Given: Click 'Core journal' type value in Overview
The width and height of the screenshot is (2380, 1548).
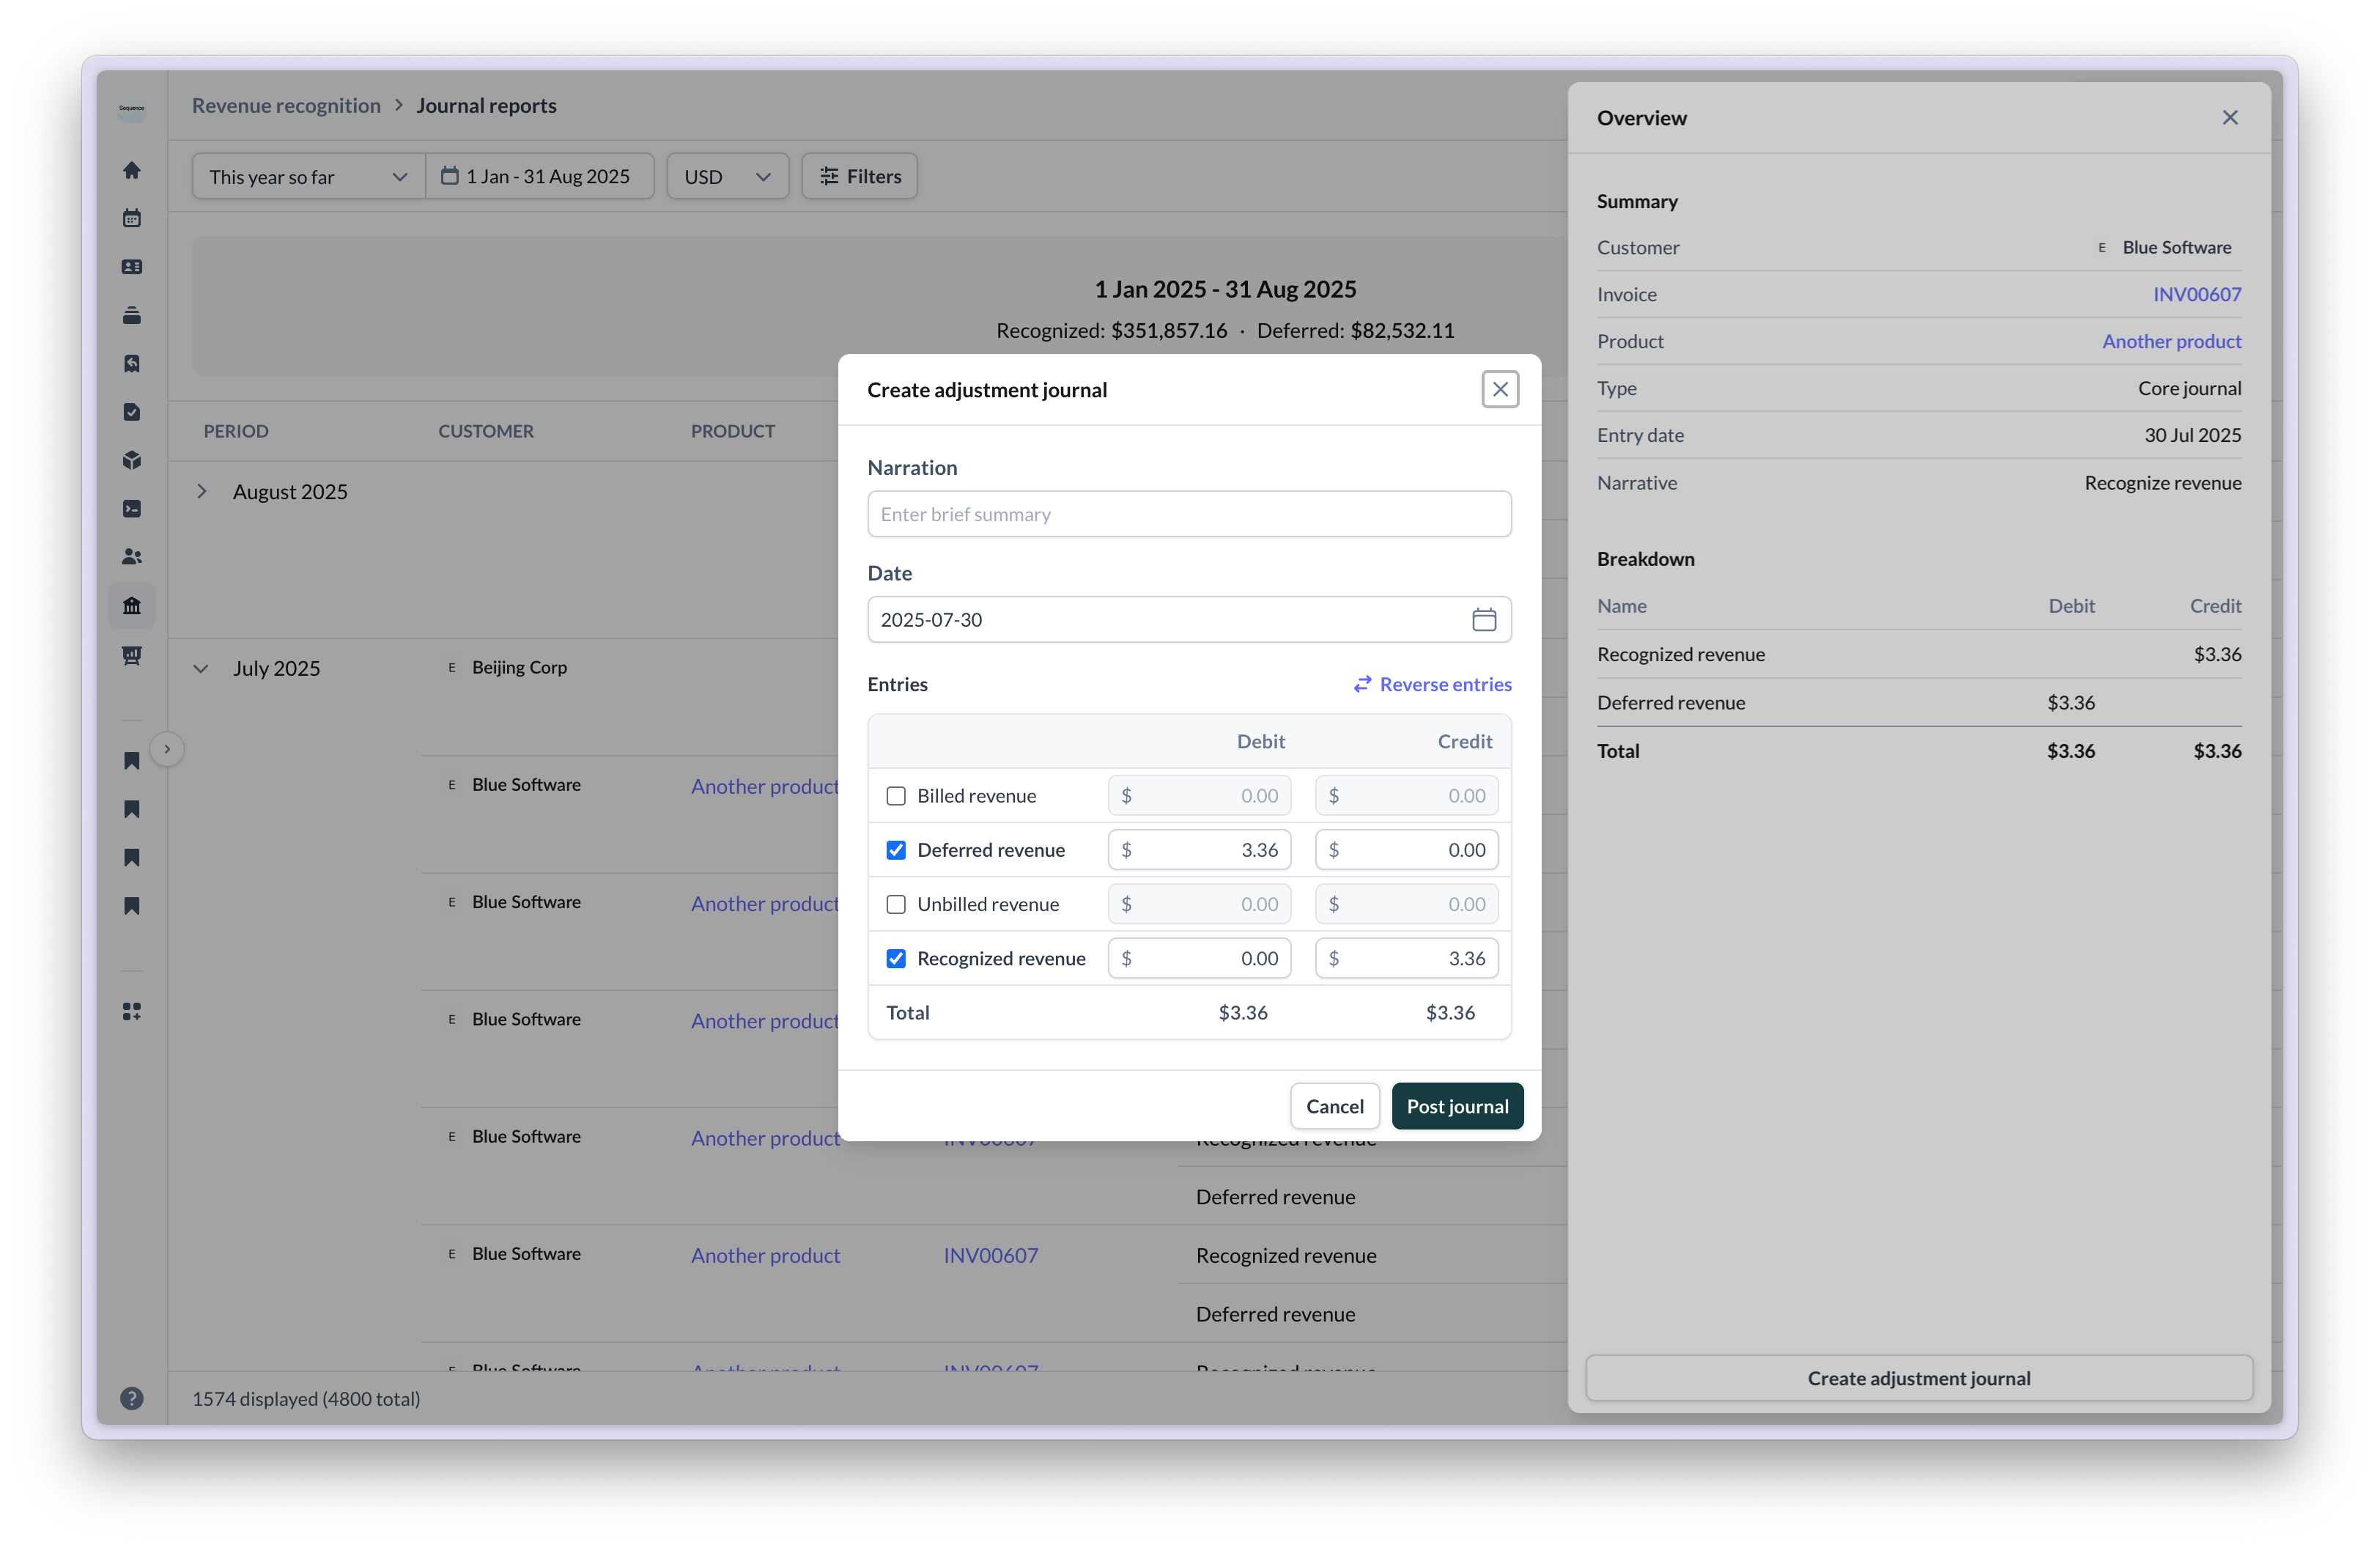Looking at the screenshot, I should (x=2189, y=388).
